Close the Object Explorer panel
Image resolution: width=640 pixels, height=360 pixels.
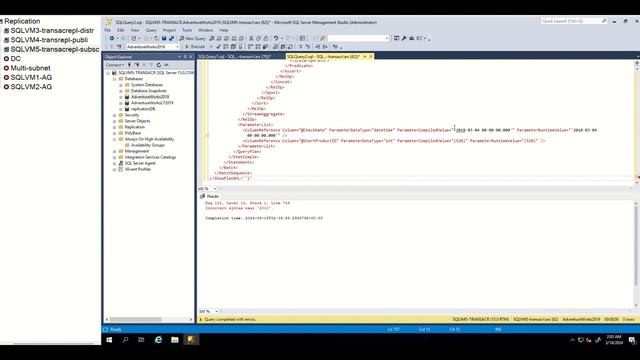[x=190, y=57]
